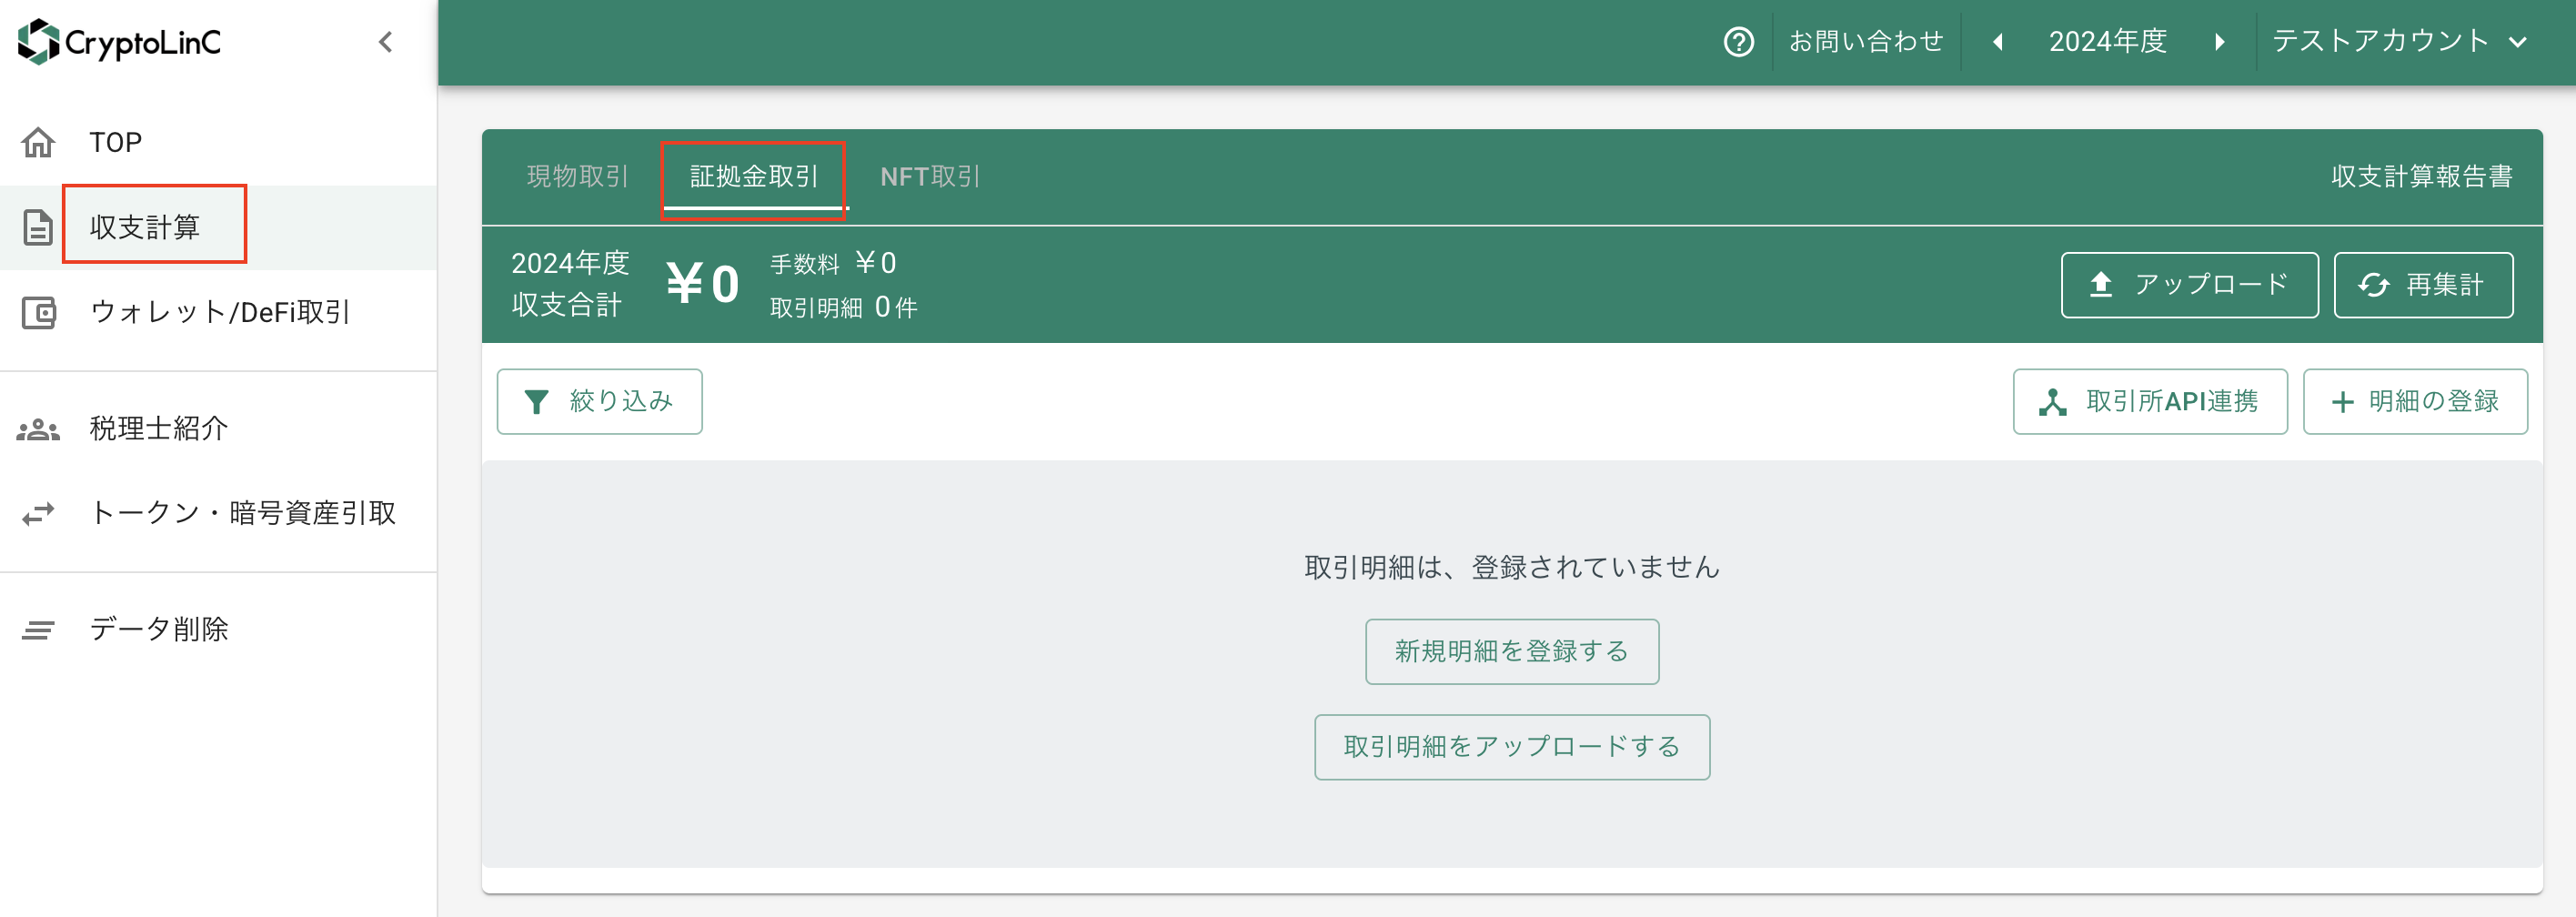The width and height of the screenshot is (2576, 917).
Task: Click the document icon for 収支計算
Action: coord(38,227)
